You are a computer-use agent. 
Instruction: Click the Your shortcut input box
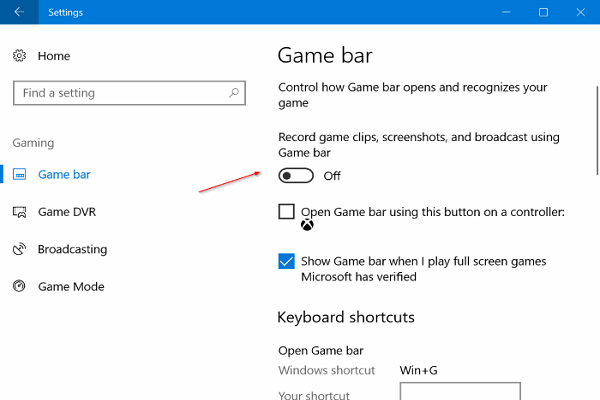tap(460, 391)
